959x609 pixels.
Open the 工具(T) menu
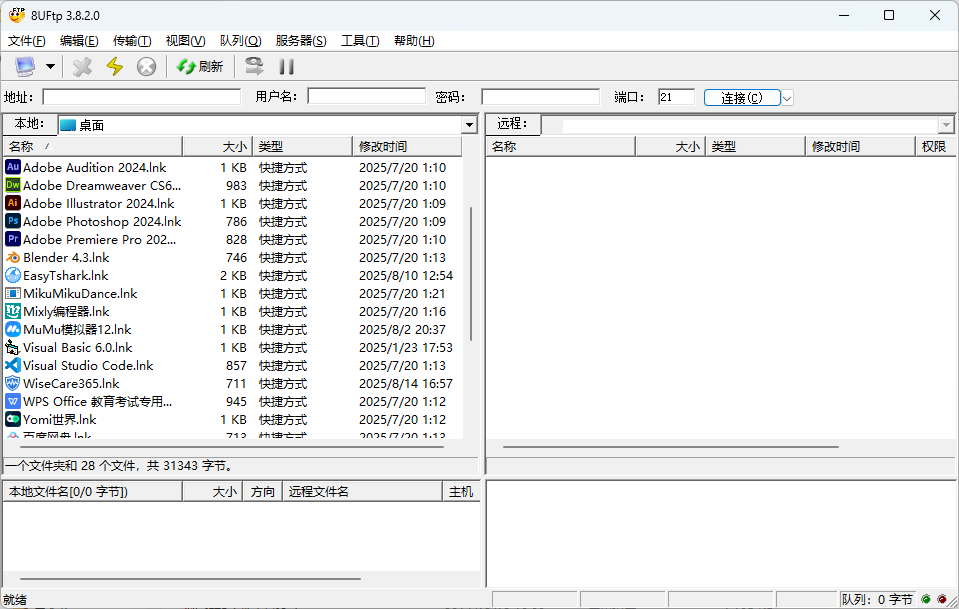pos(360,41)
